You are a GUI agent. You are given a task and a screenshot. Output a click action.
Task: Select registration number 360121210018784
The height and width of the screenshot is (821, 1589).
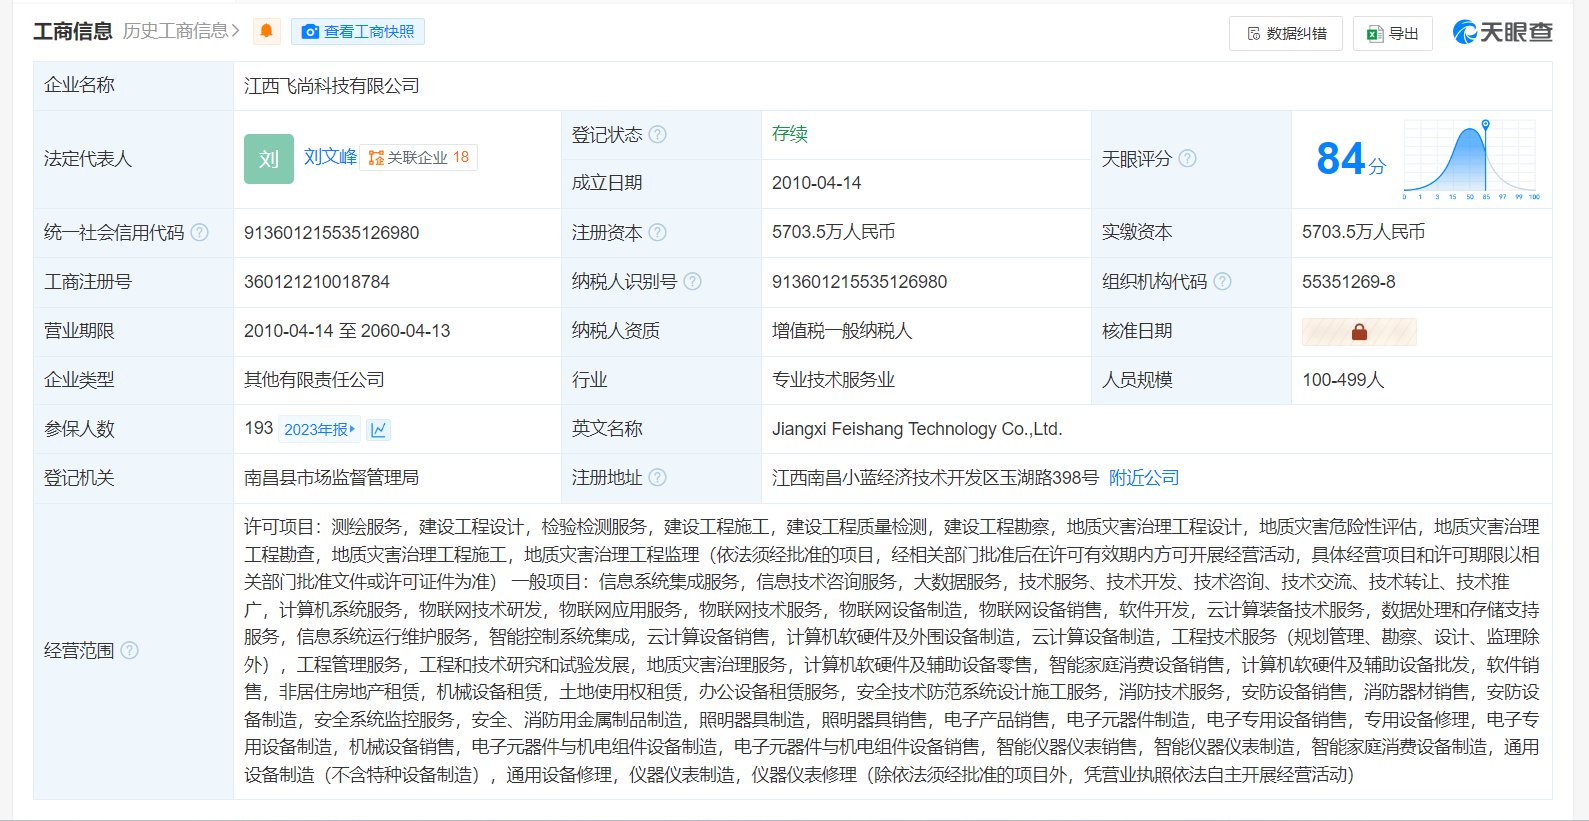click(317, 282)
